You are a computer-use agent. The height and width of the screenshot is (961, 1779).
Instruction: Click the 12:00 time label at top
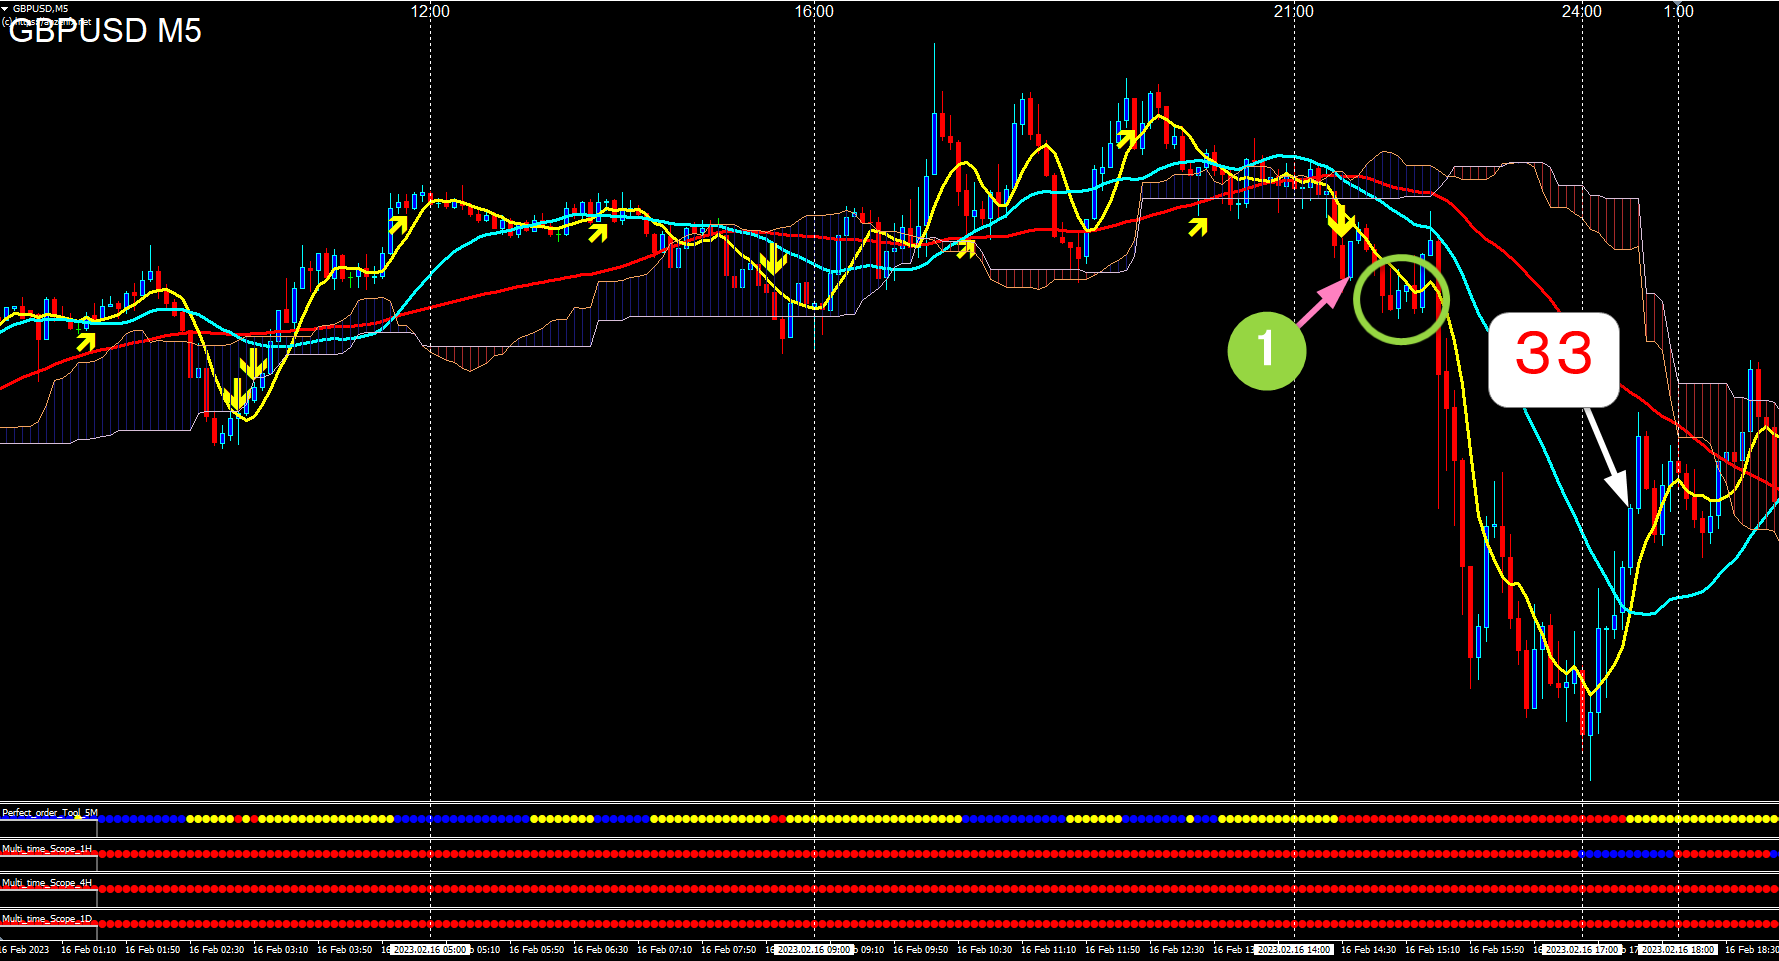coord(430,11)
